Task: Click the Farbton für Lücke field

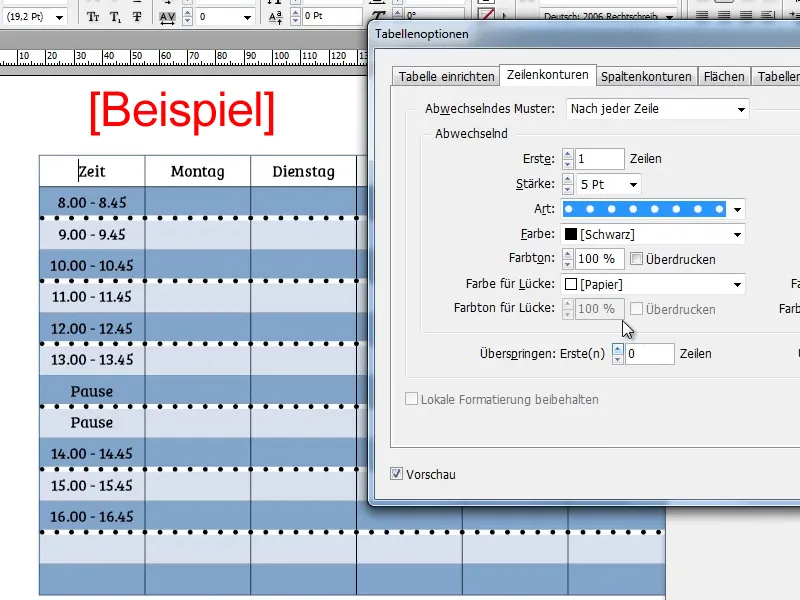Action: pyautogui.click(x=599, y=309)
